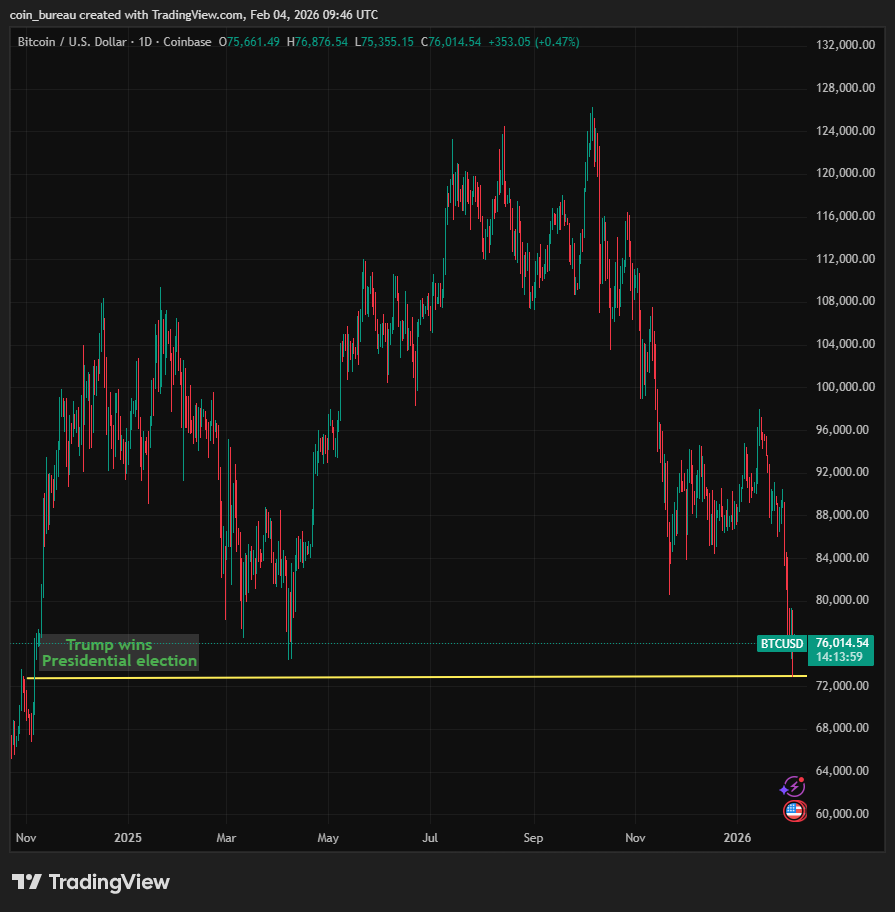Click the Jul label on time axis
Screen dimensions: 895x912
(430, 838)
